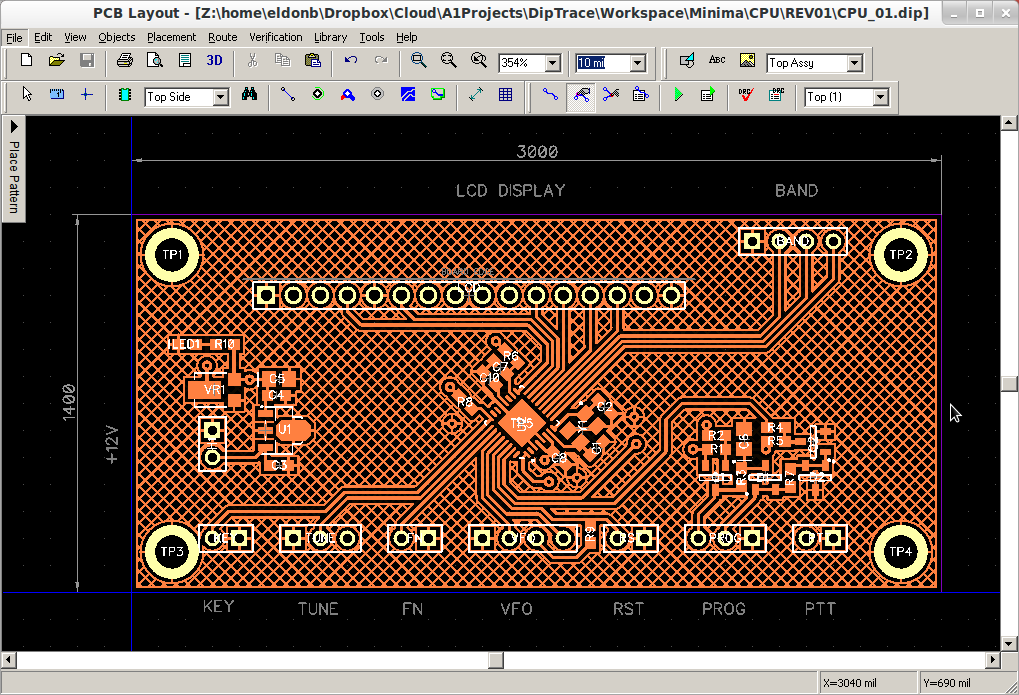
Task: Click the Unroute Trace tool icon
Action: (611, 94)
